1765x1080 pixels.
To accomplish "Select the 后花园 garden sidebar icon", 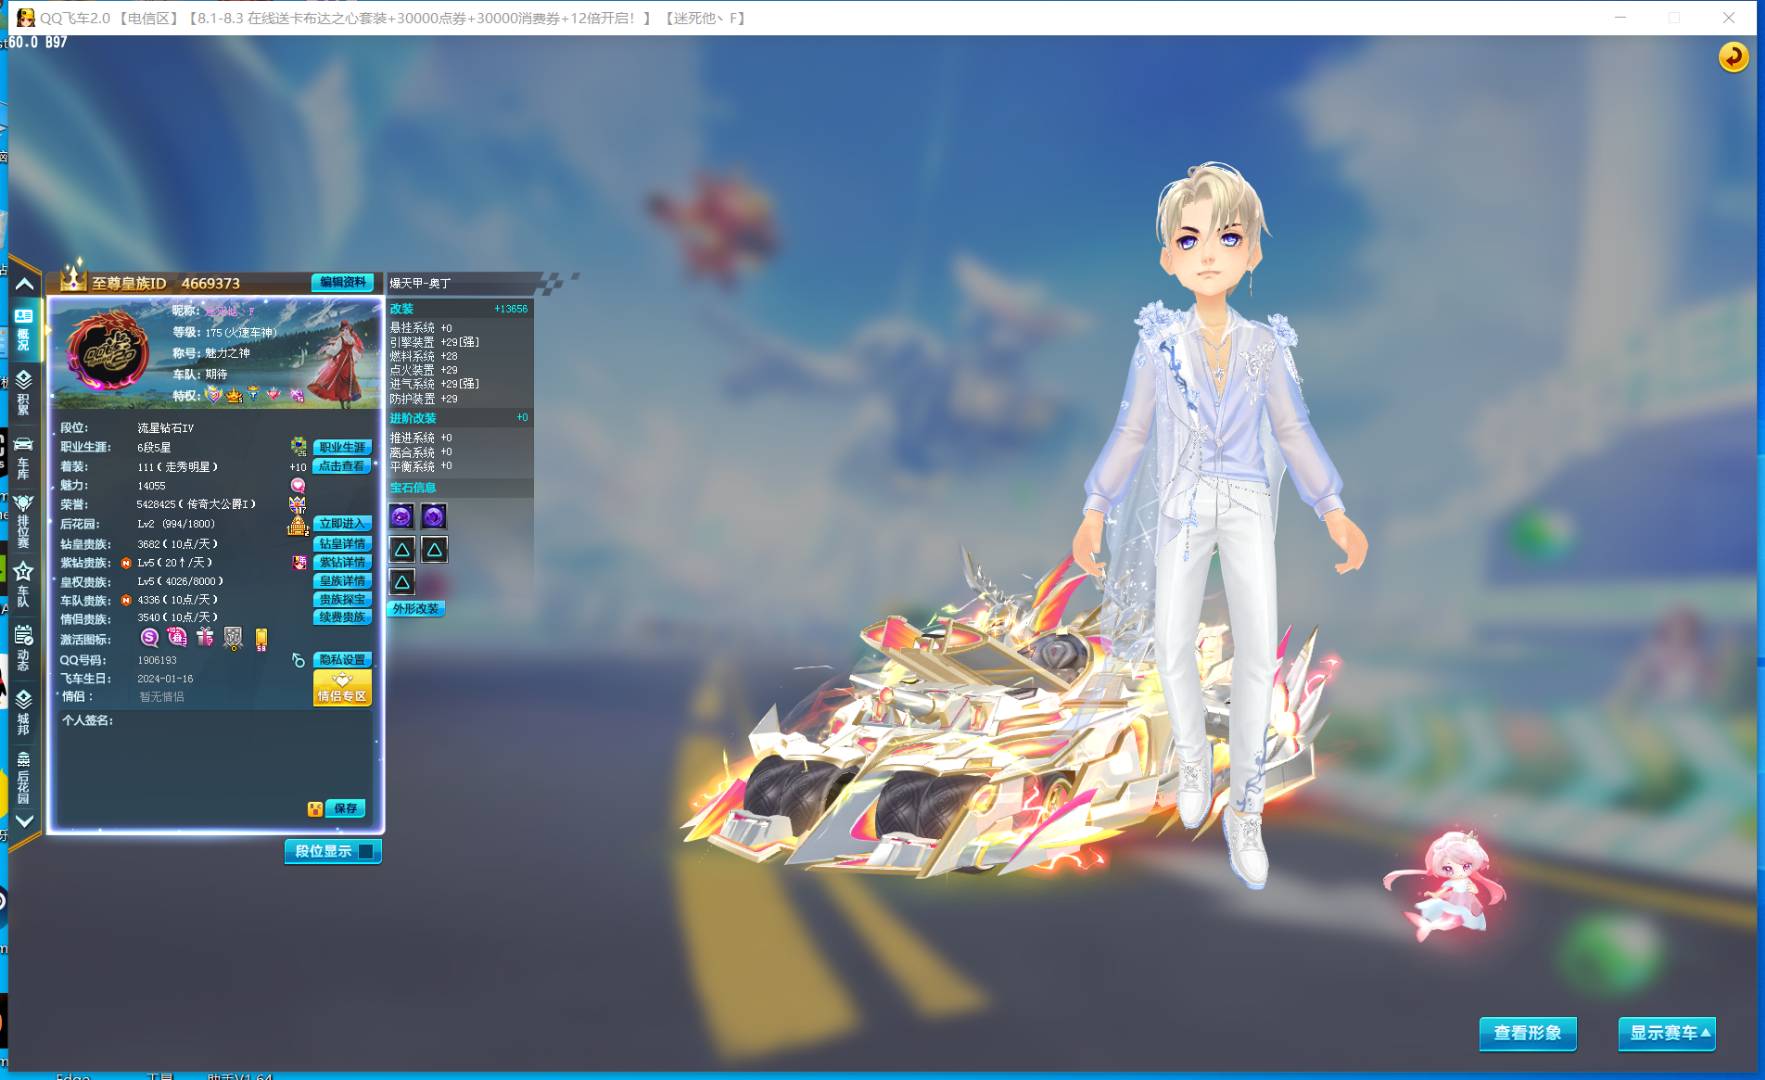I will (x=23, y=777).
